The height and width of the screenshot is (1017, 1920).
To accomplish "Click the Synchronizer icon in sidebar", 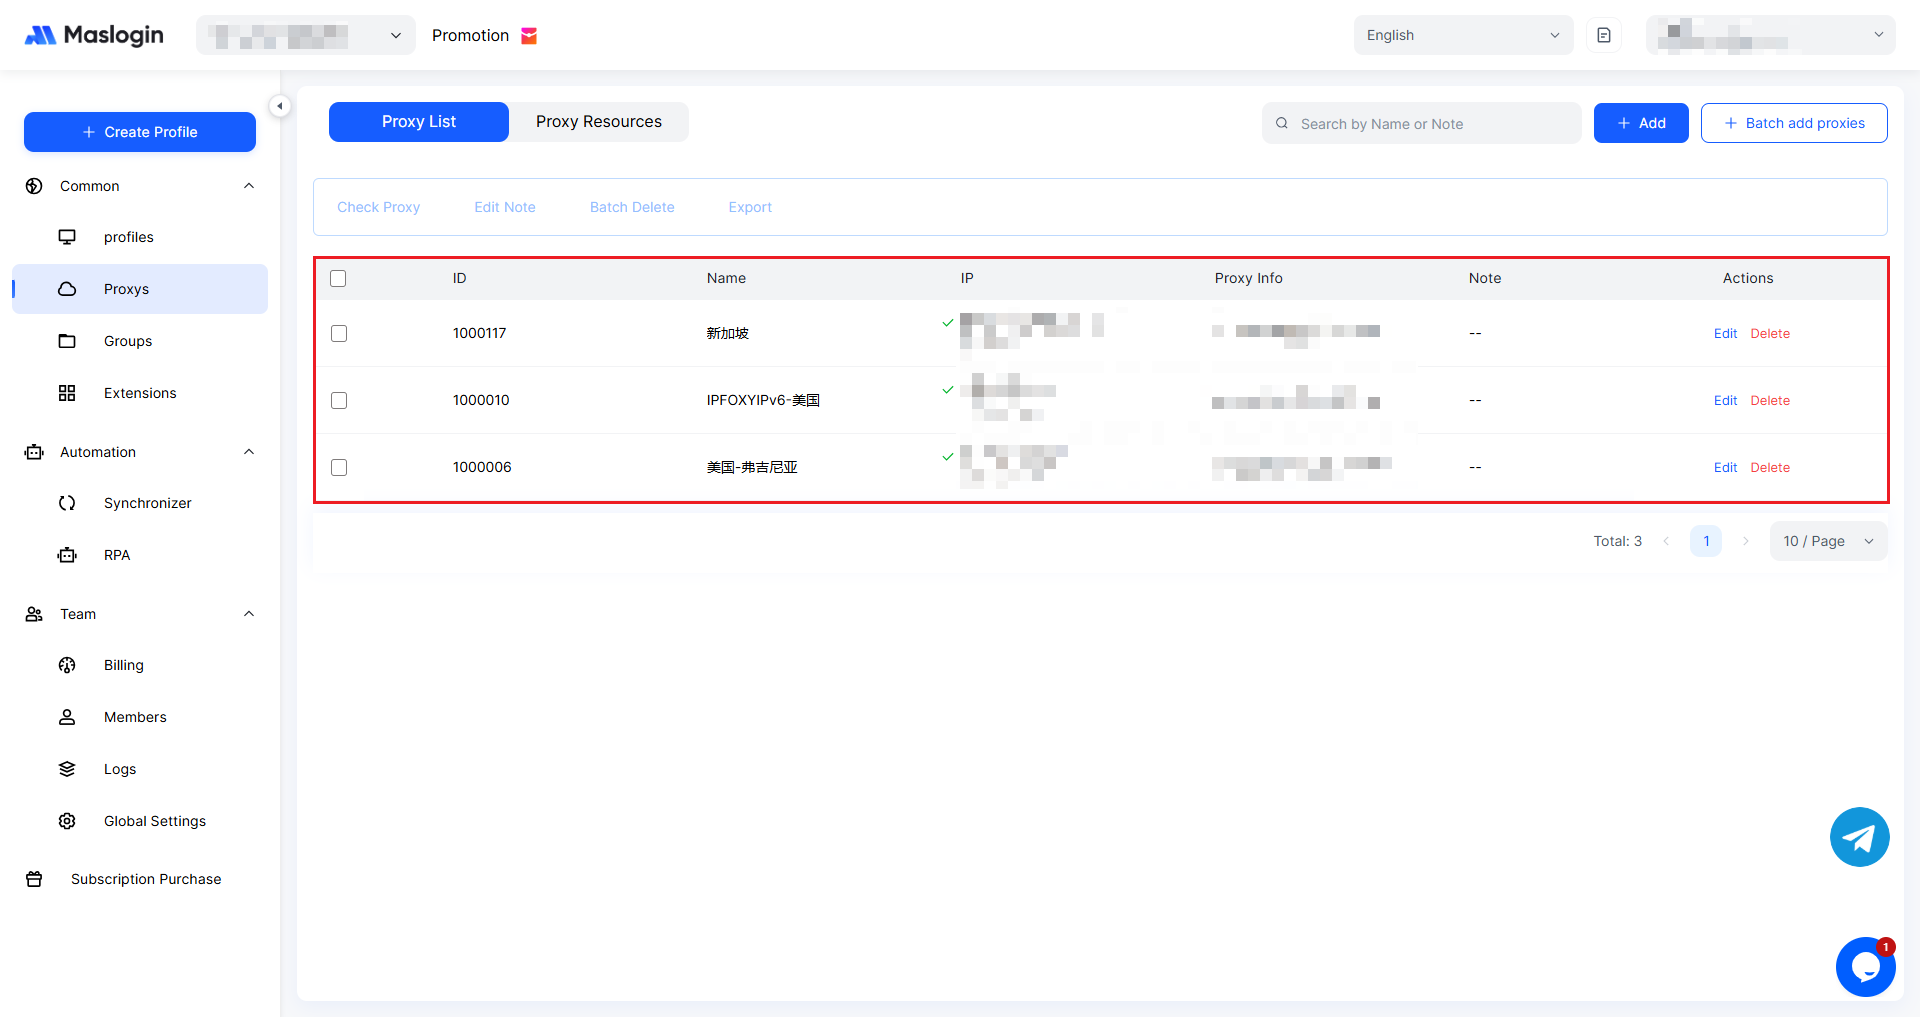I will pyautogui.click(x=67, y=503).
